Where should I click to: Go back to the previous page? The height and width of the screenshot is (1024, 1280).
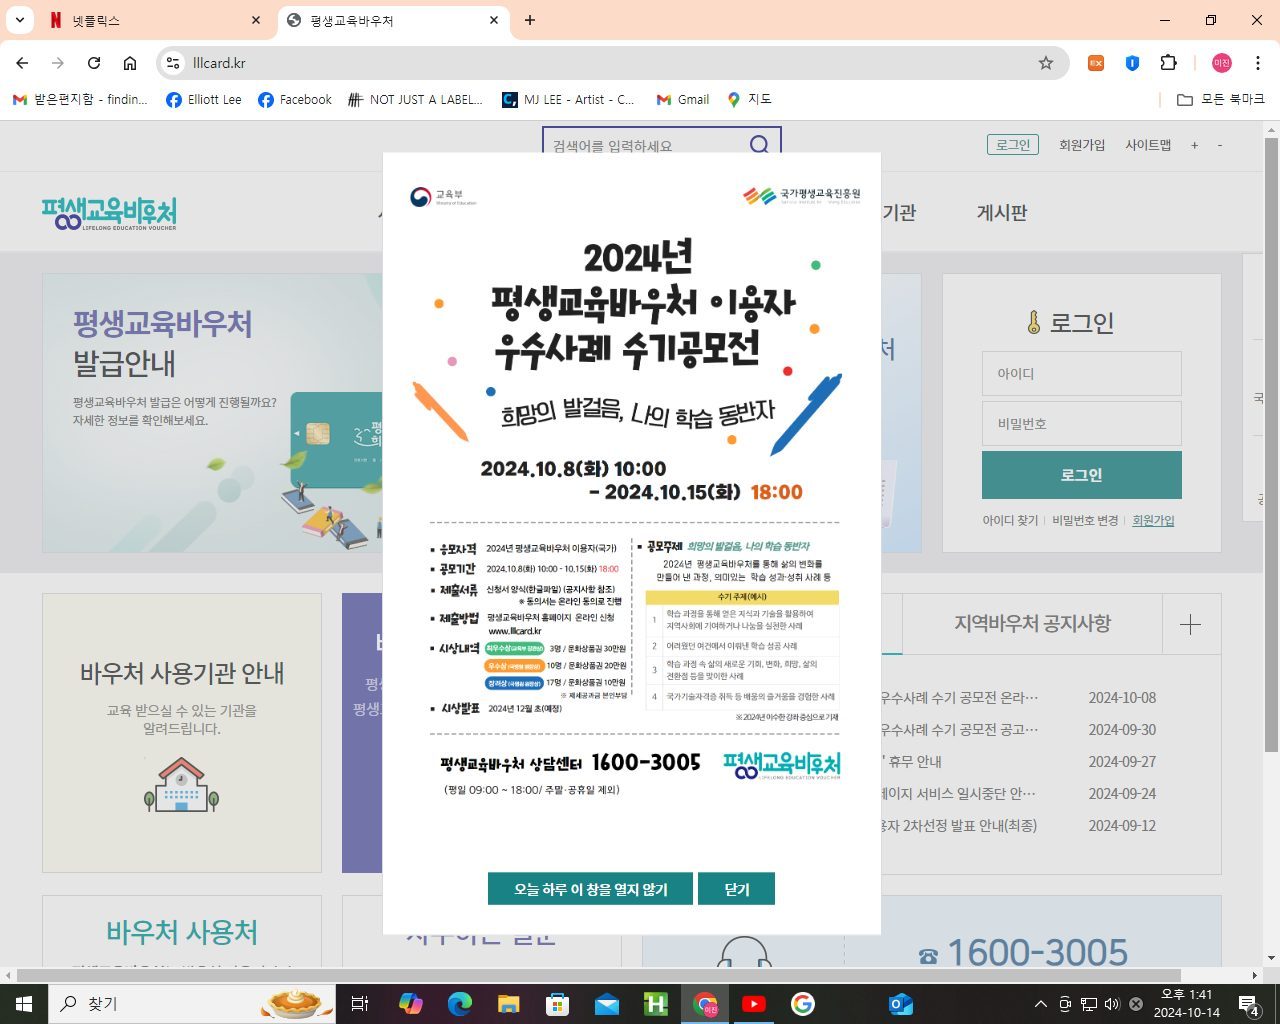tap(22, 63)
